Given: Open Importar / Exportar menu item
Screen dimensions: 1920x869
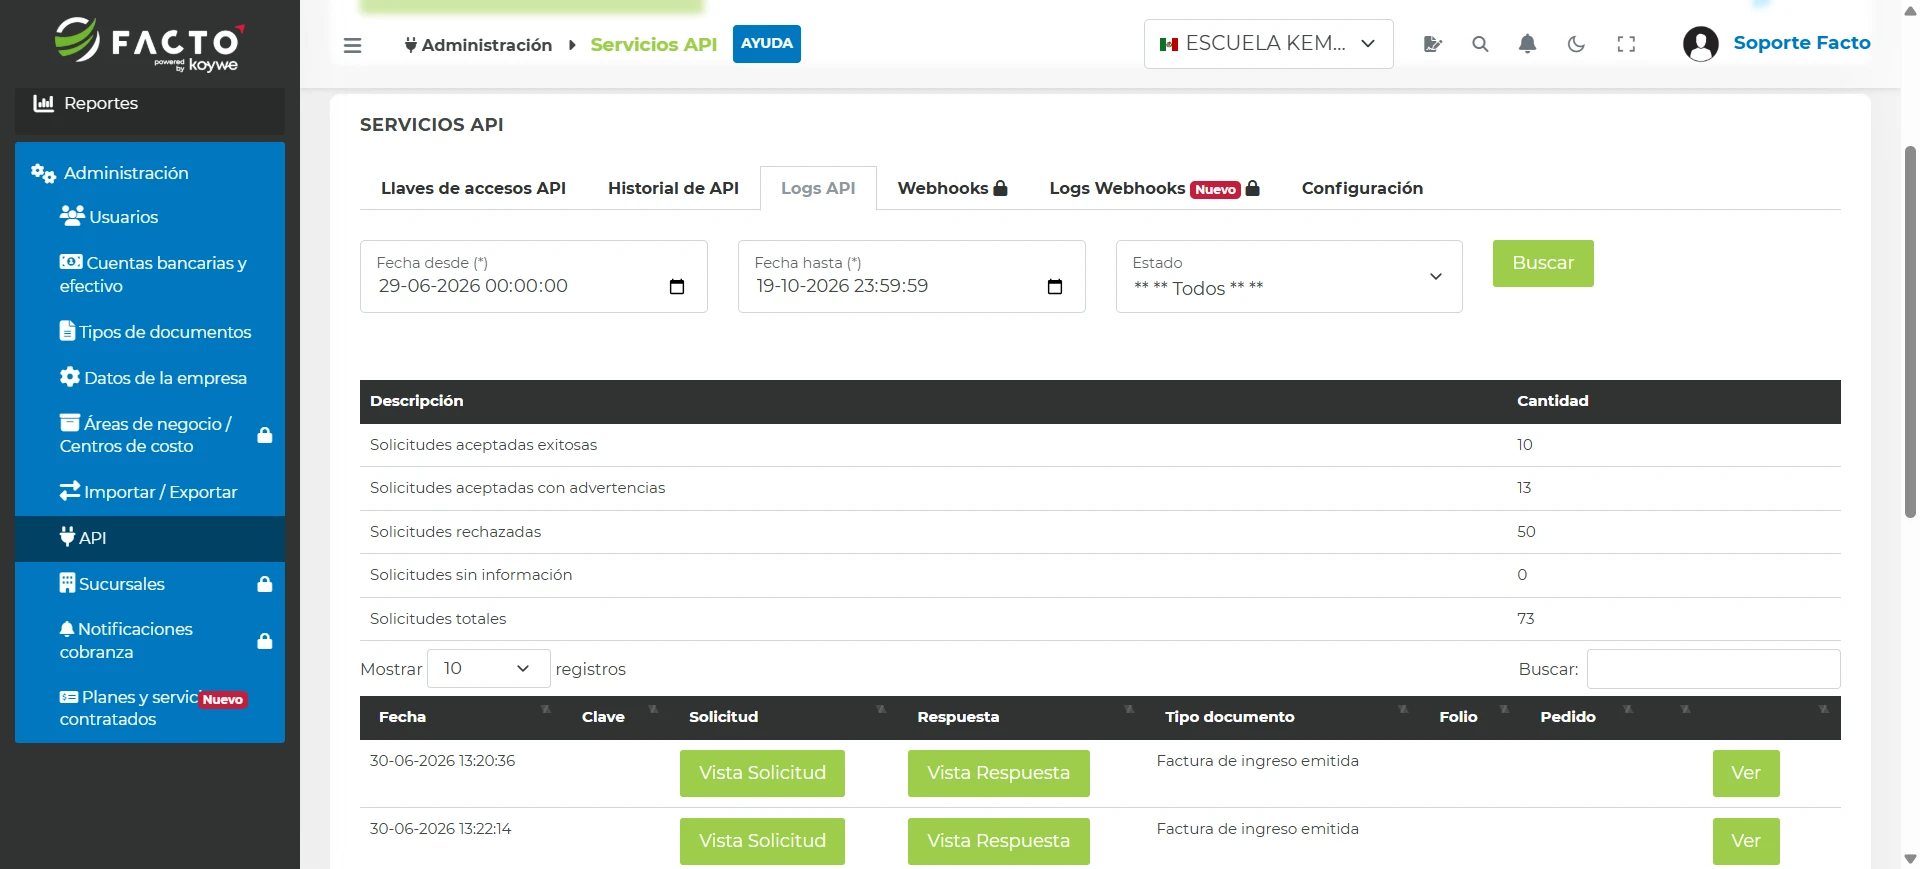Looking at the screenshot, I should [x=150, y=492].
